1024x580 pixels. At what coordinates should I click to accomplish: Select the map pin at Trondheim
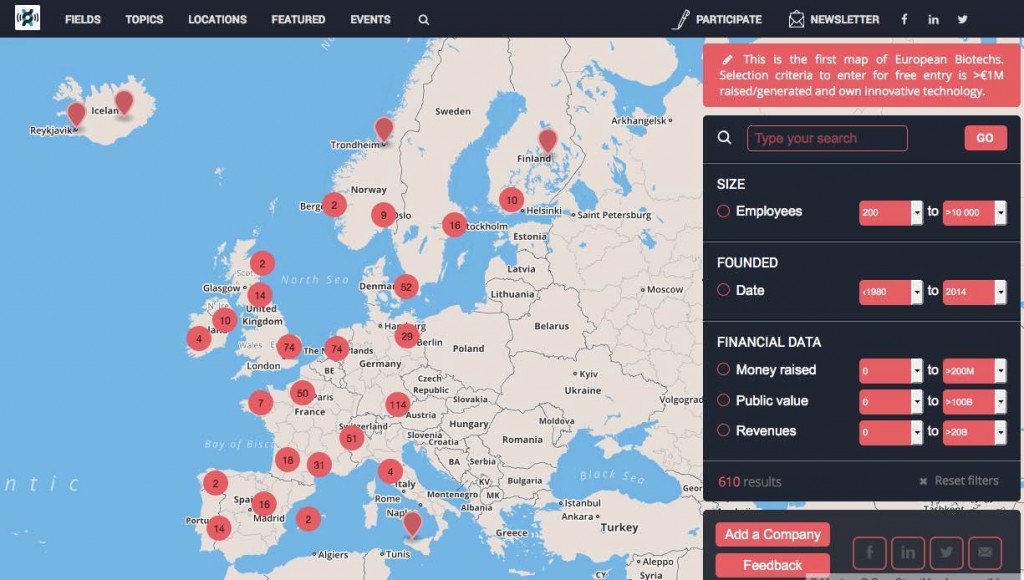[x=384, y=129]
